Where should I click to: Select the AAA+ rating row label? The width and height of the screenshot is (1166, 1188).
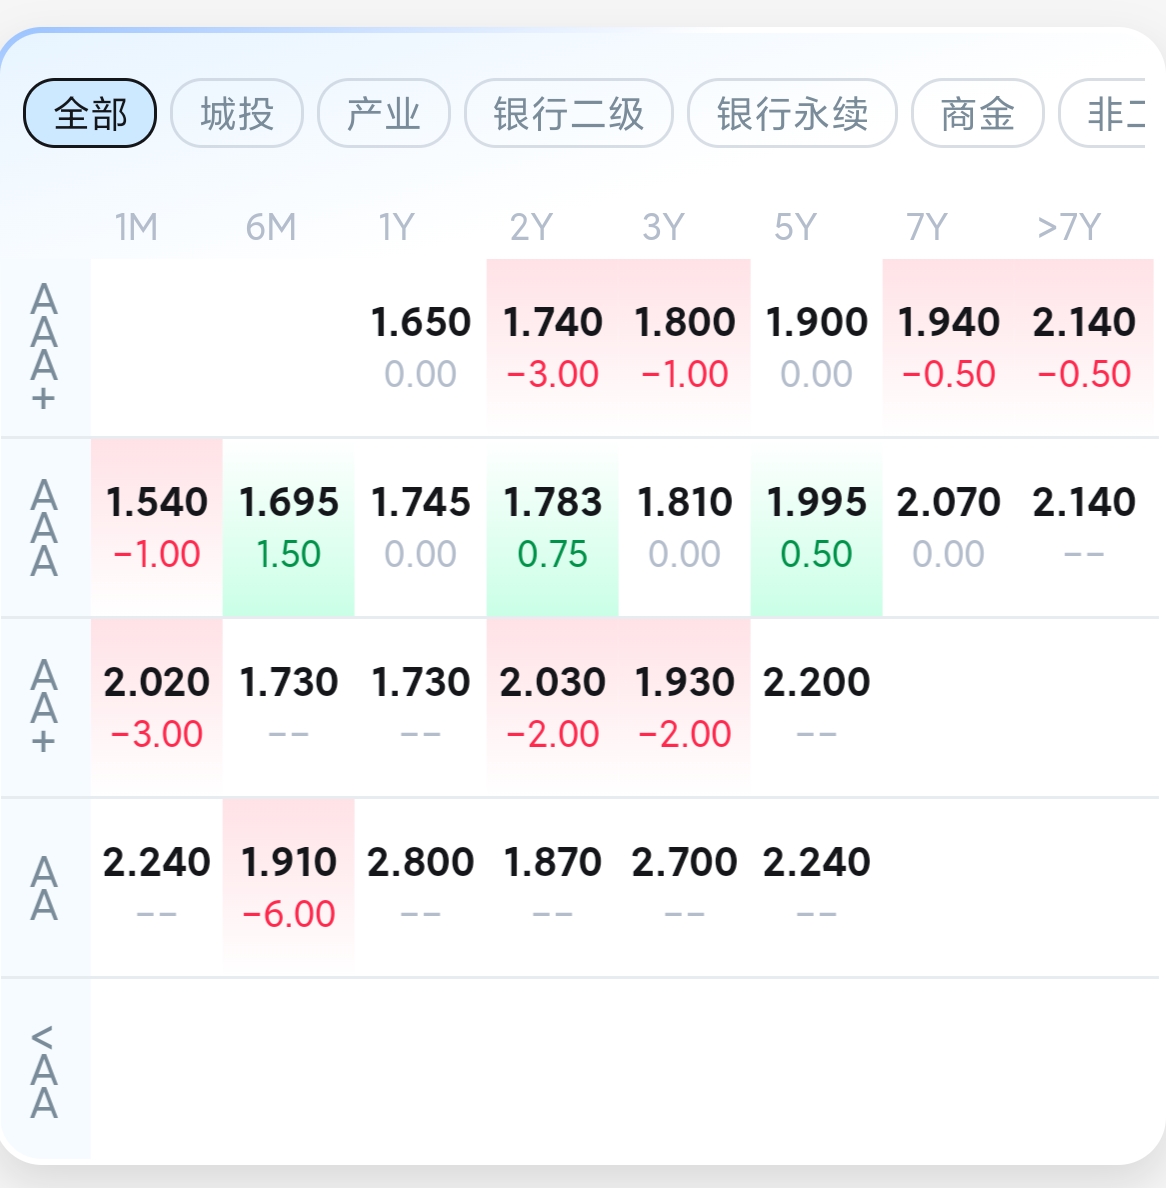coord(44,347)
